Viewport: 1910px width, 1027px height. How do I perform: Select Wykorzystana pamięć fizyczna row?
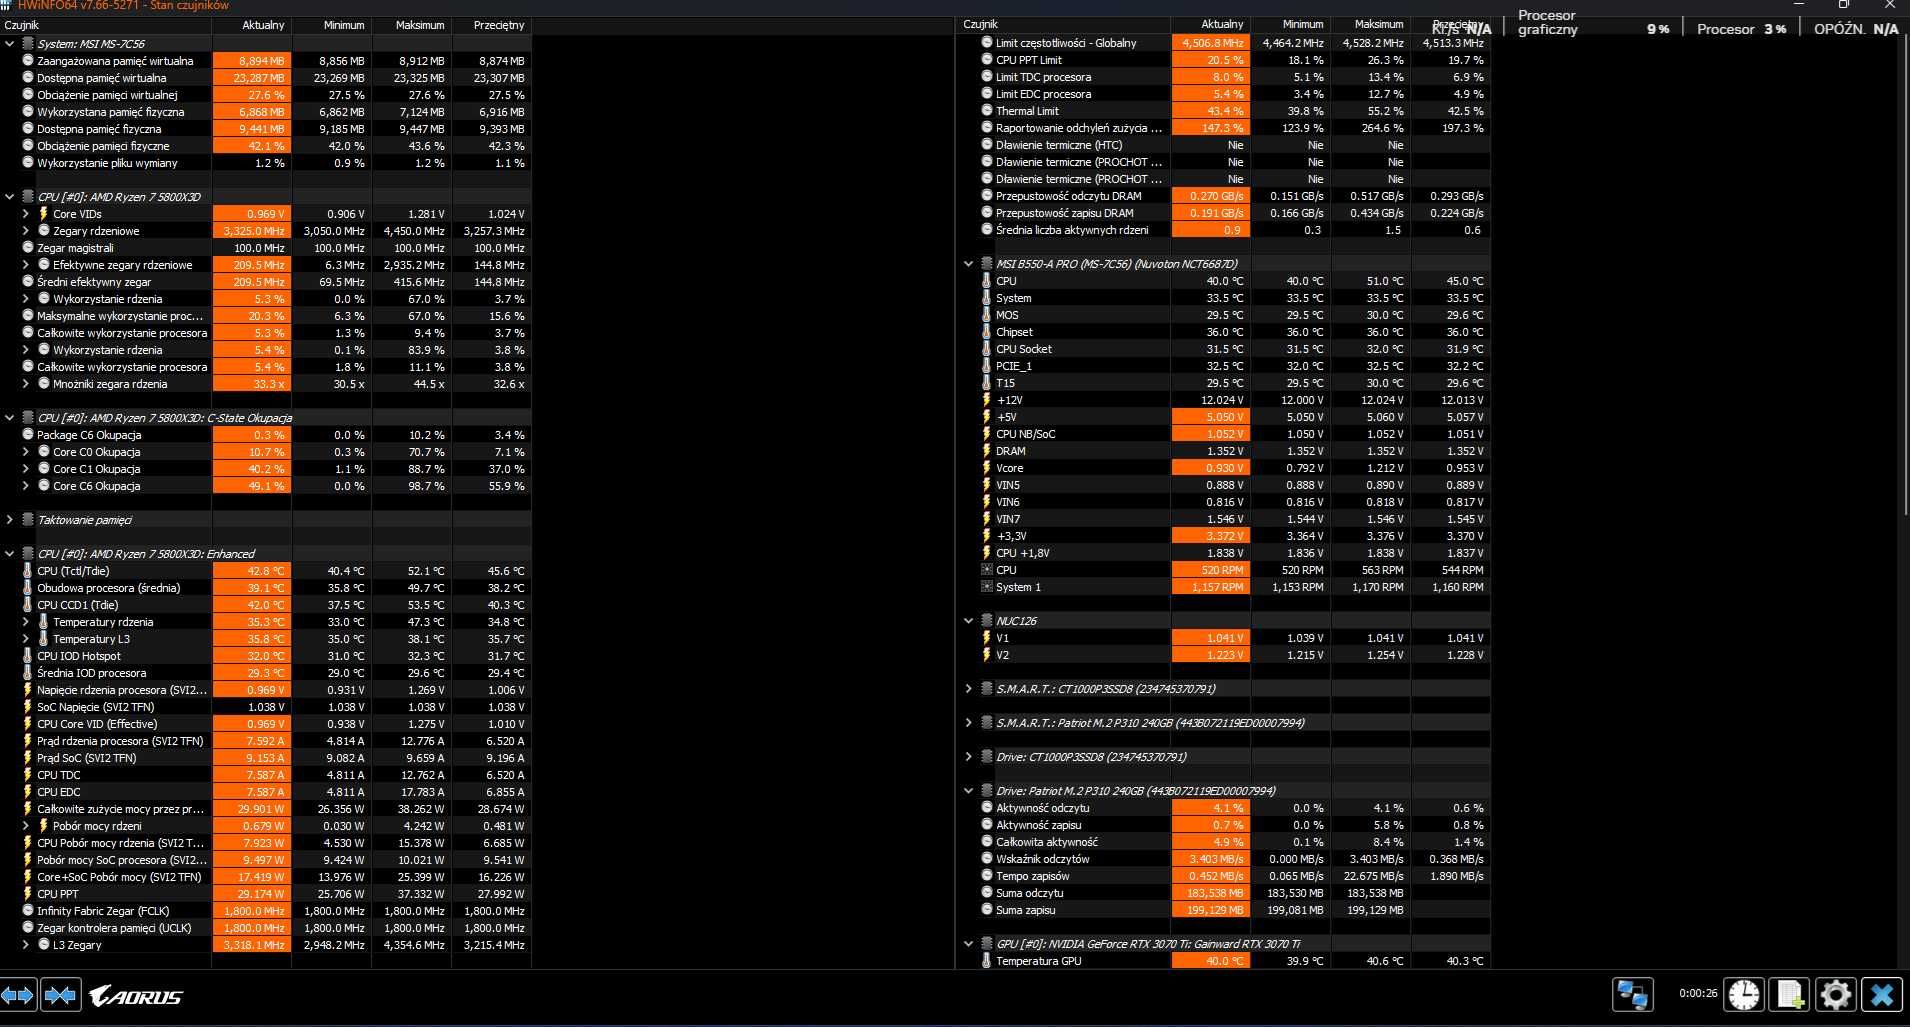266,112
